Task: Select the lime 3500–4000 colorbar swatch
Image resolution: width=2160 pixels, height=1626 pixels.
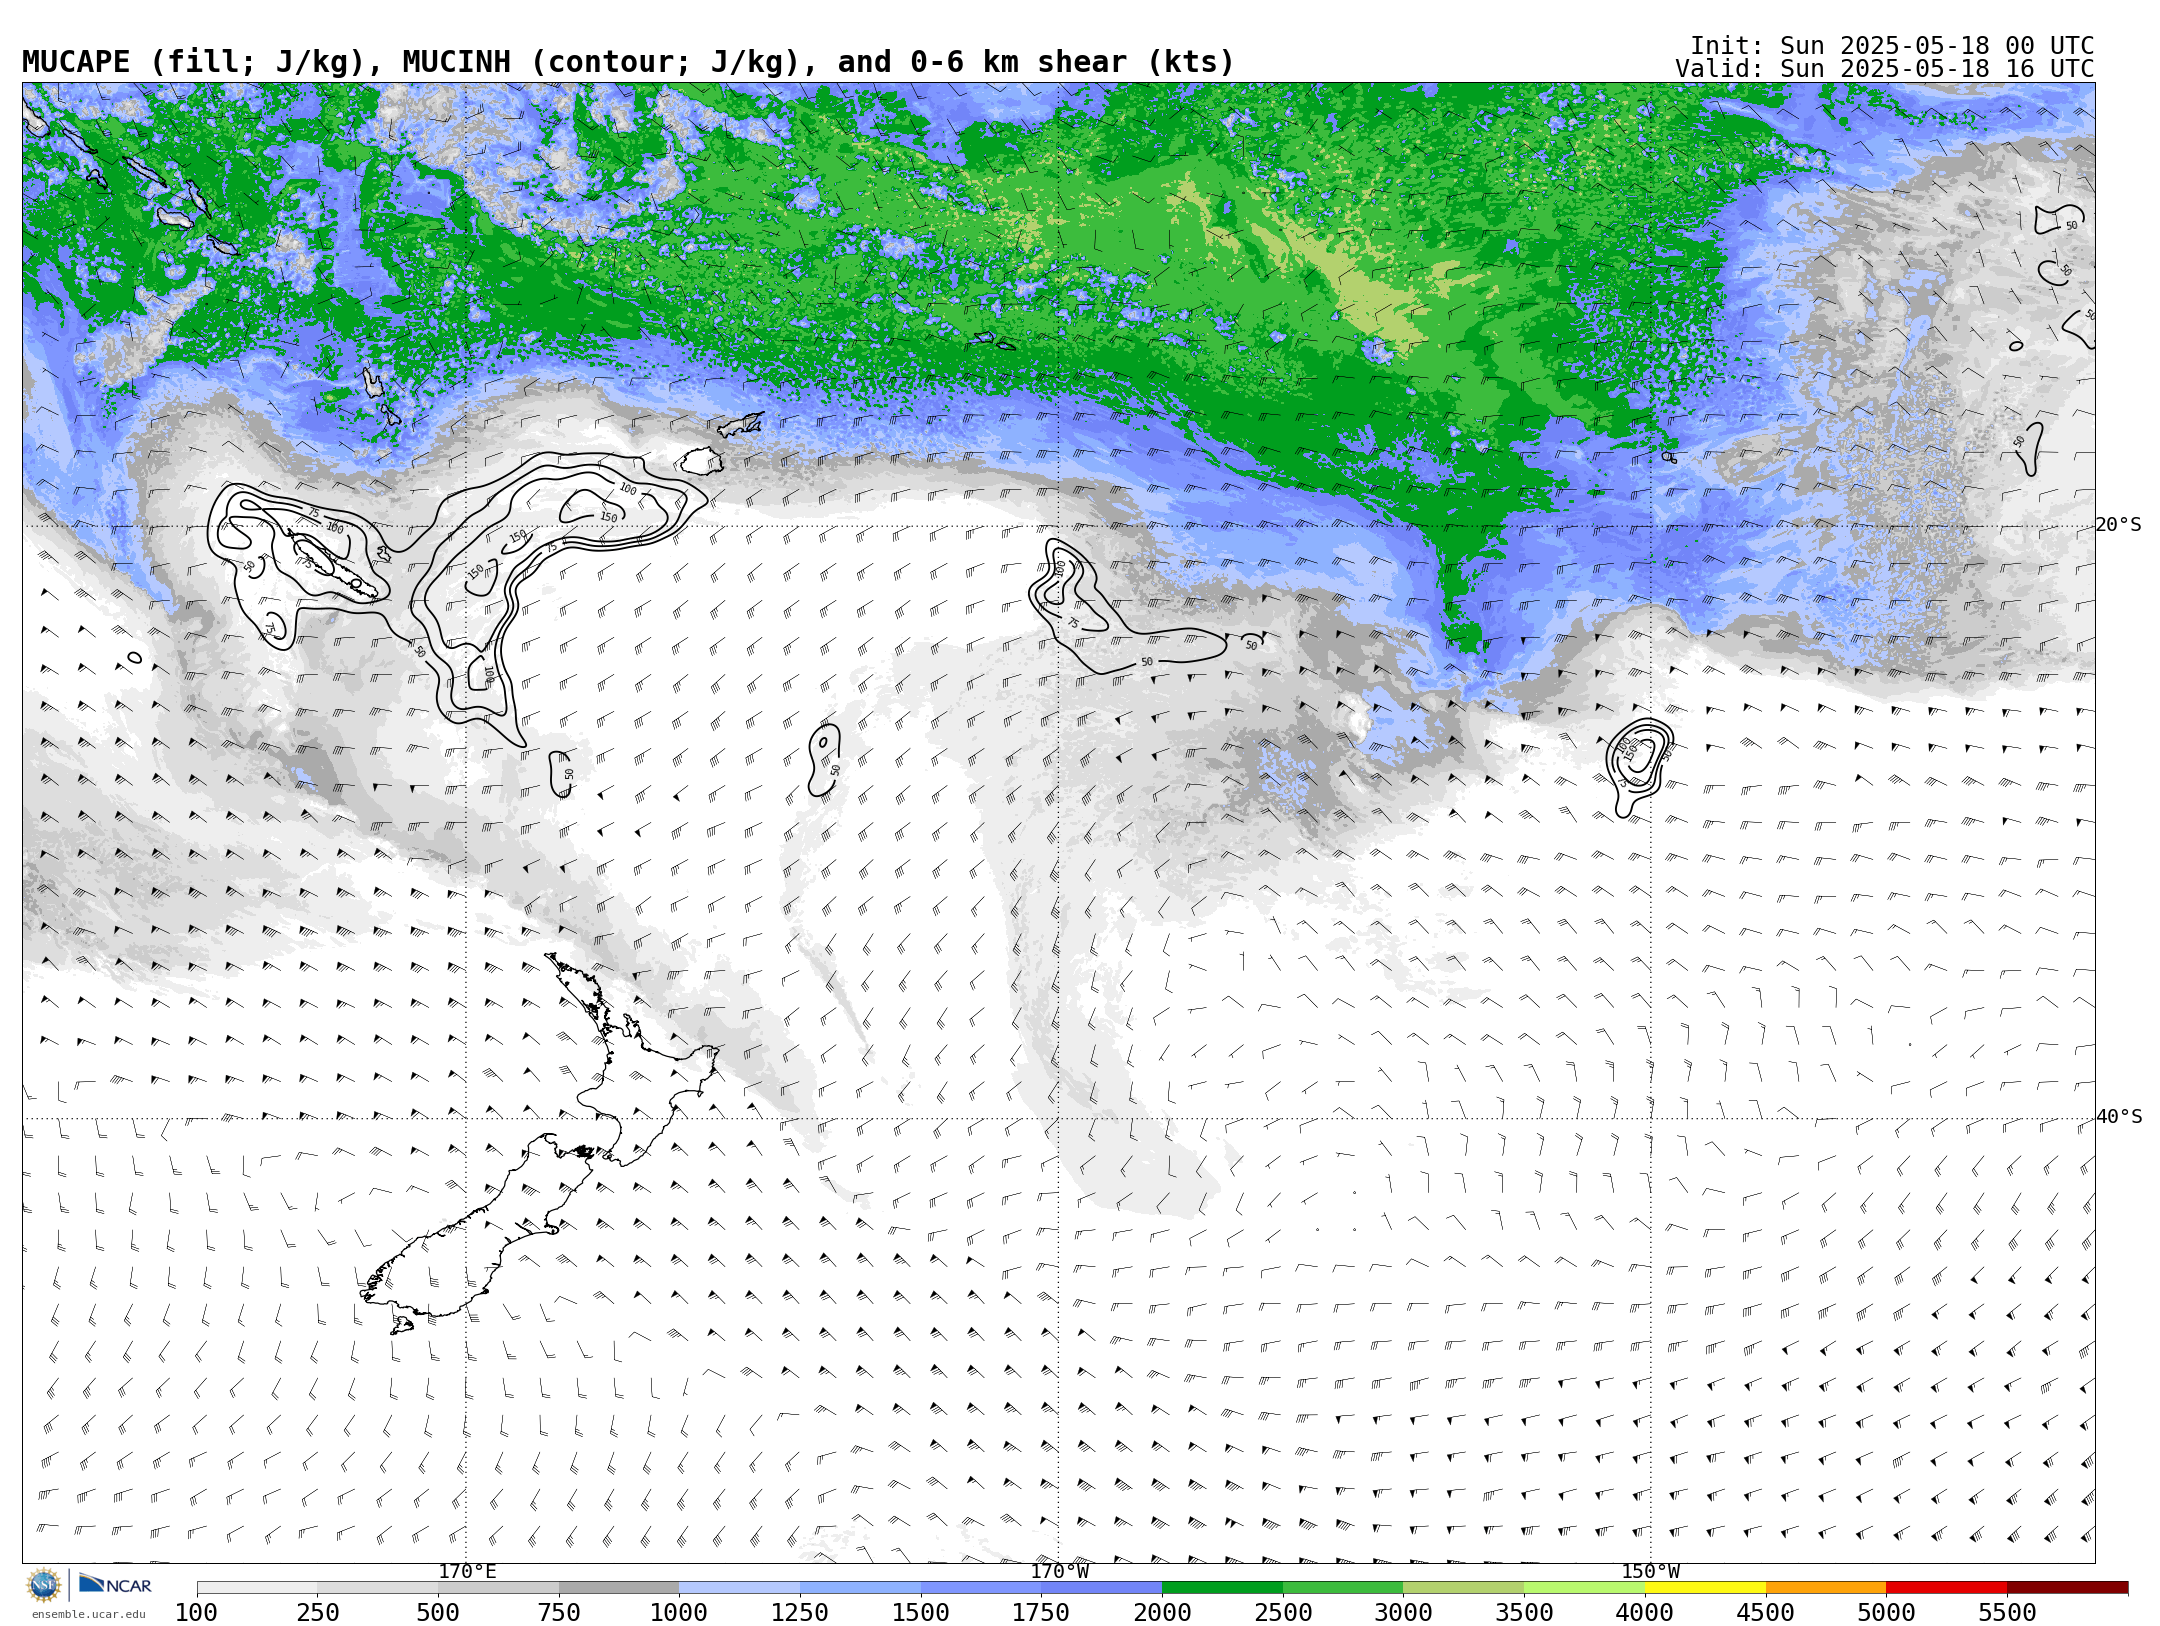Action: click(x=1584, y=1588)
